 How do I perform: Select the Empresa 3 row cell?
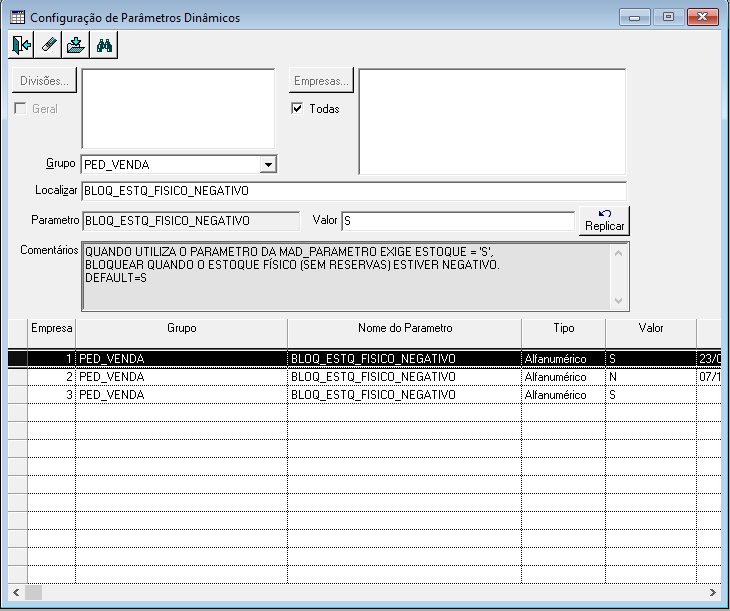pyautogui.click(x=51, y=395)
